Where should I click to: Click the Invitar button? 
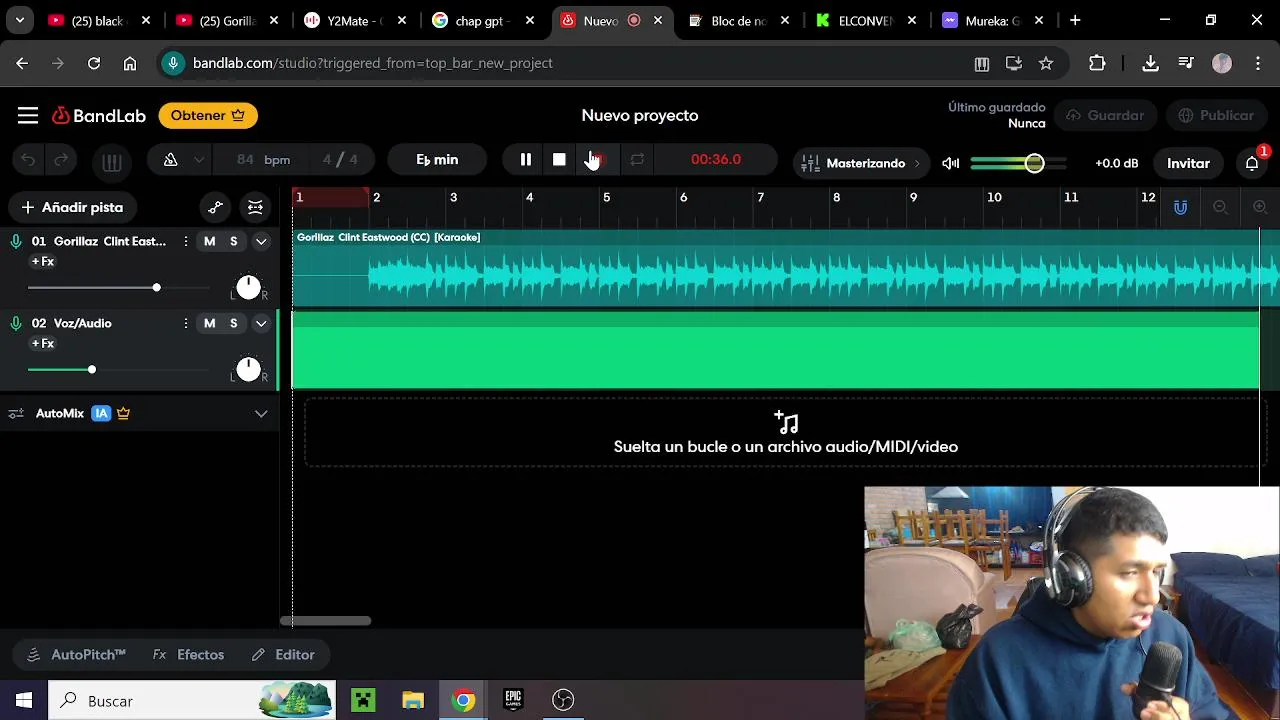(x=1188, y=163)
